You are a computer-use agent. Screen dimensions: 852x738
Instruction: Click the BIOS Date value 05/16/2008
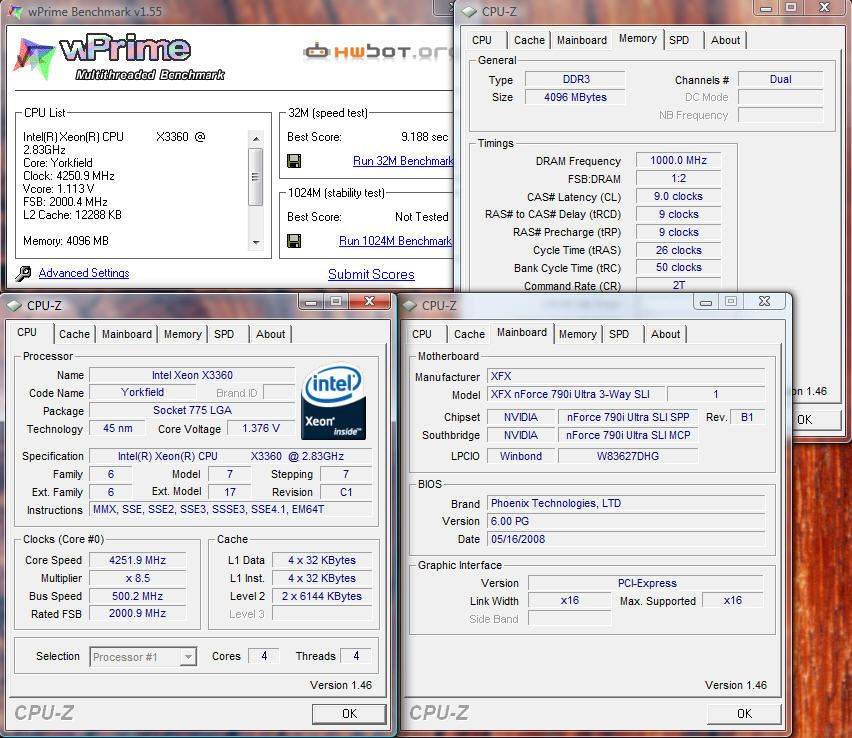(x=626, y=539)
